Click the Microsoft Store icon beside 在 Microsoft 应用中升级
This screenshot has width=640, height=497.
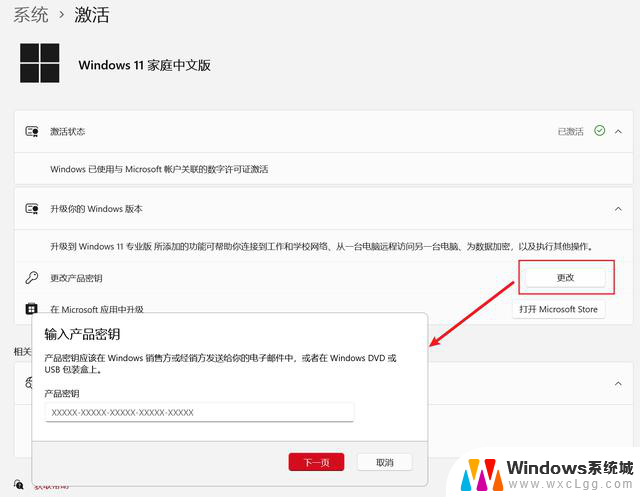tap(31, 308)
